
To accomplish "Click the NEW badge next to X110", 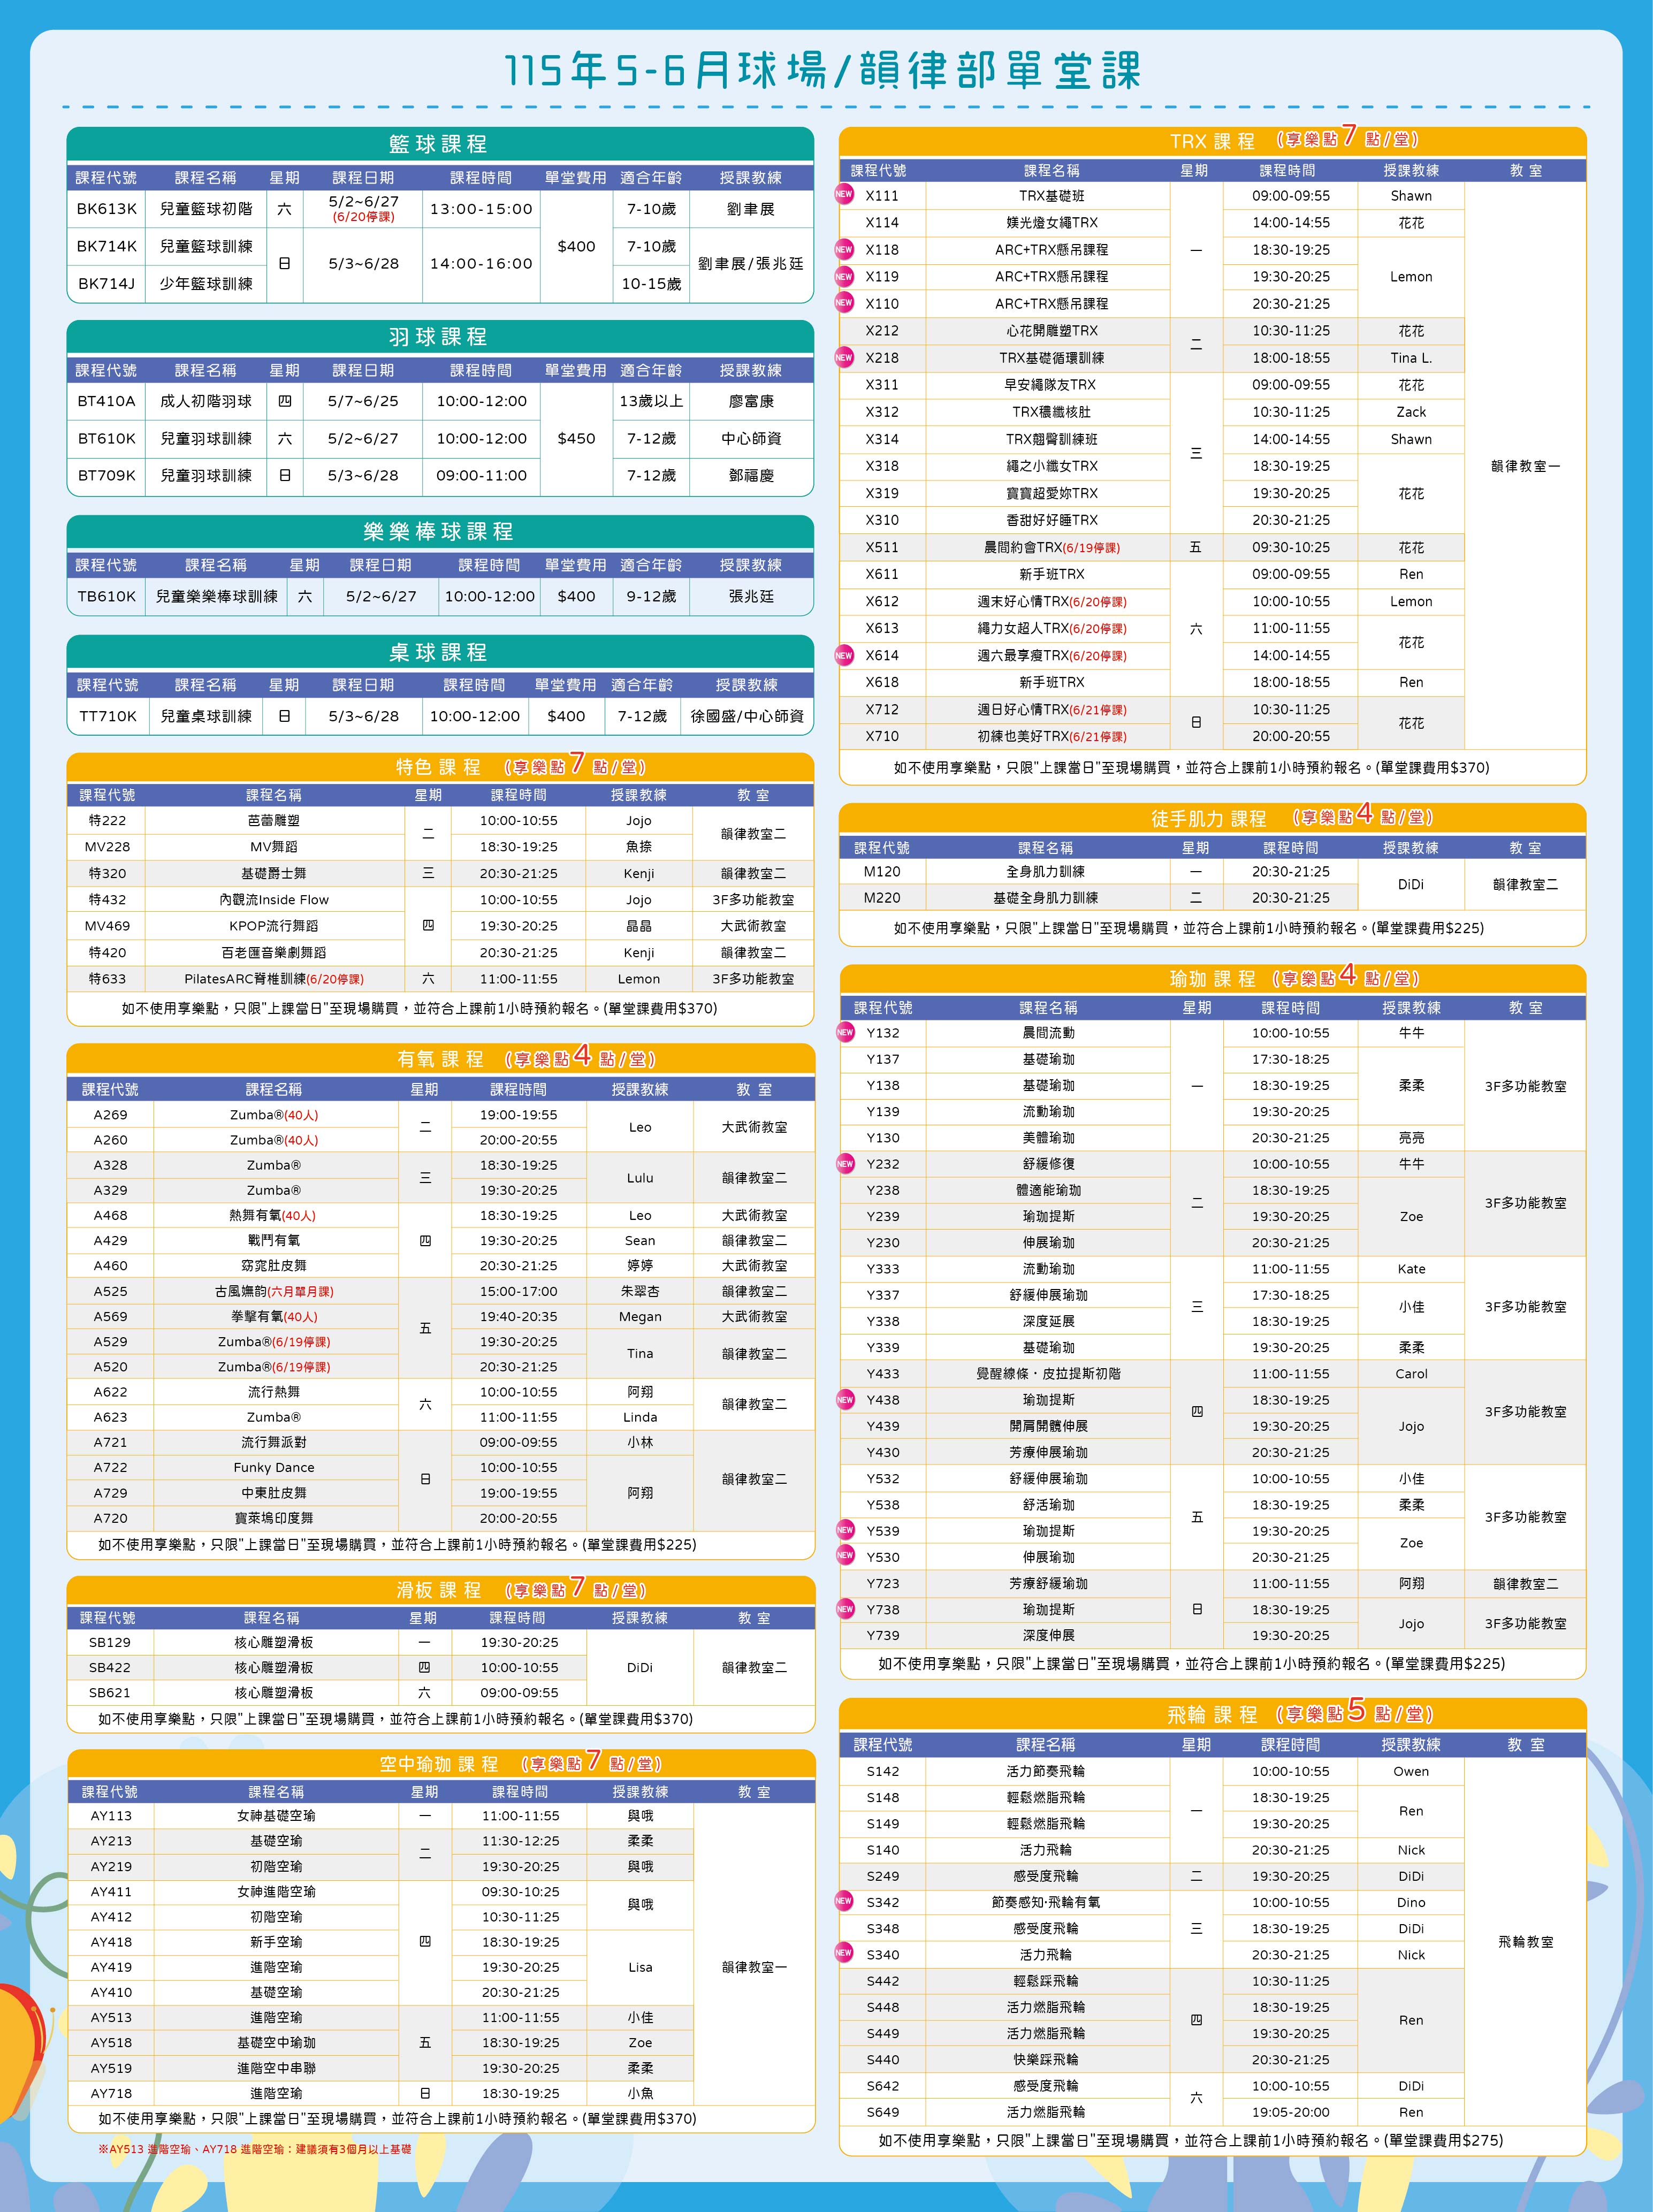I will coord(844,302).
